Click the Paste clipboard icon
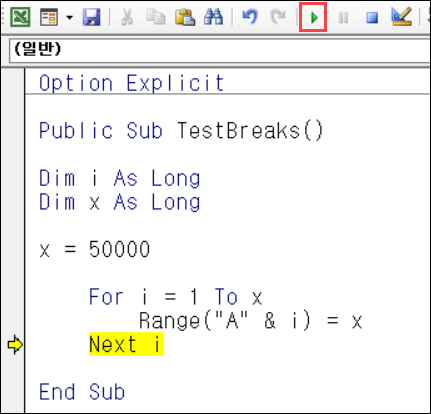This screenshot has width=431, height=414. click(x=185, y=17)
